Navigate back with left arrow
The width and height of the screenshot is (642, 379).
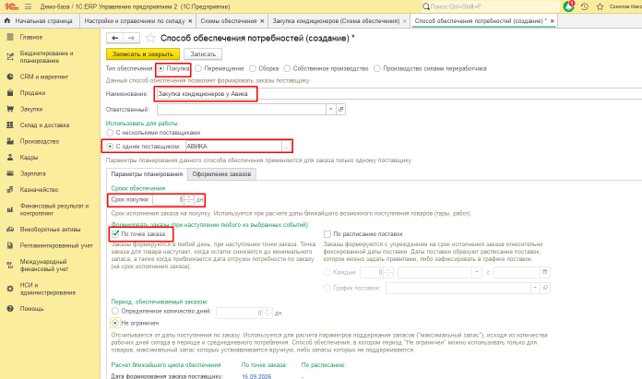(115, 38)
